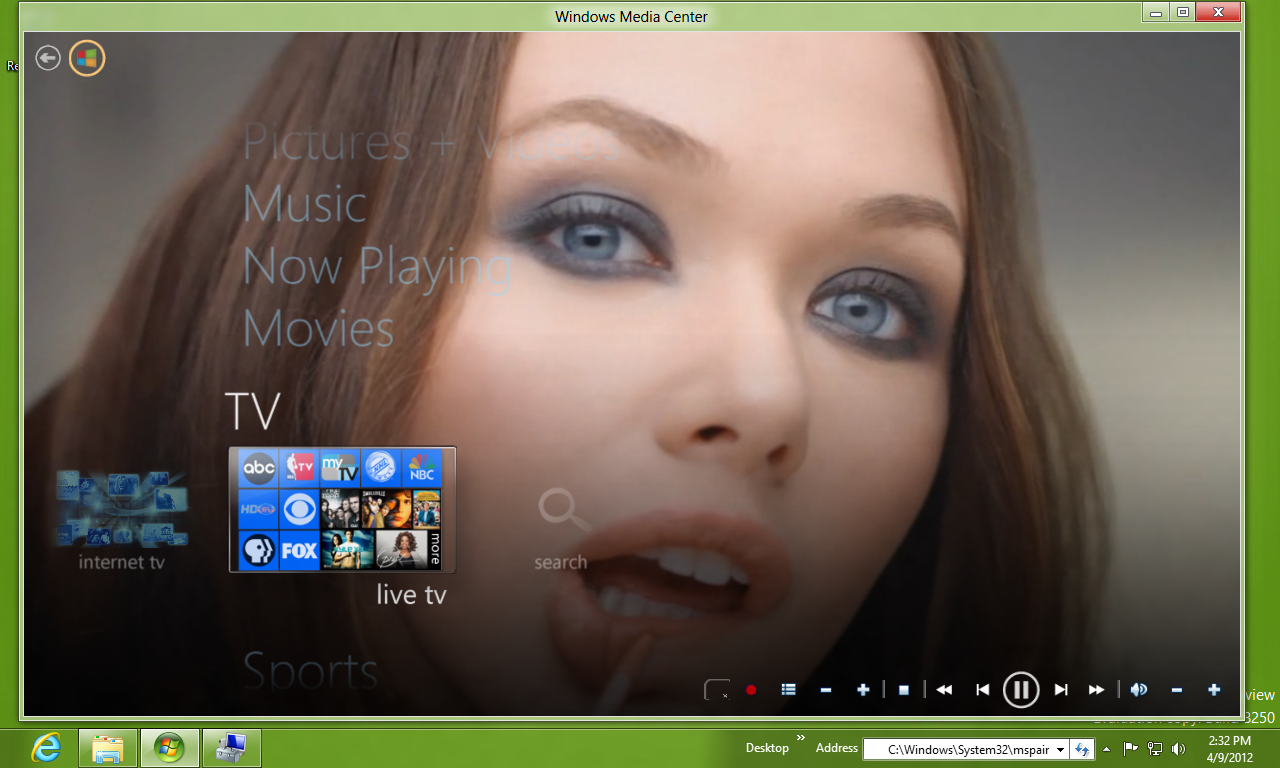Stop playback with the square button

903,690
